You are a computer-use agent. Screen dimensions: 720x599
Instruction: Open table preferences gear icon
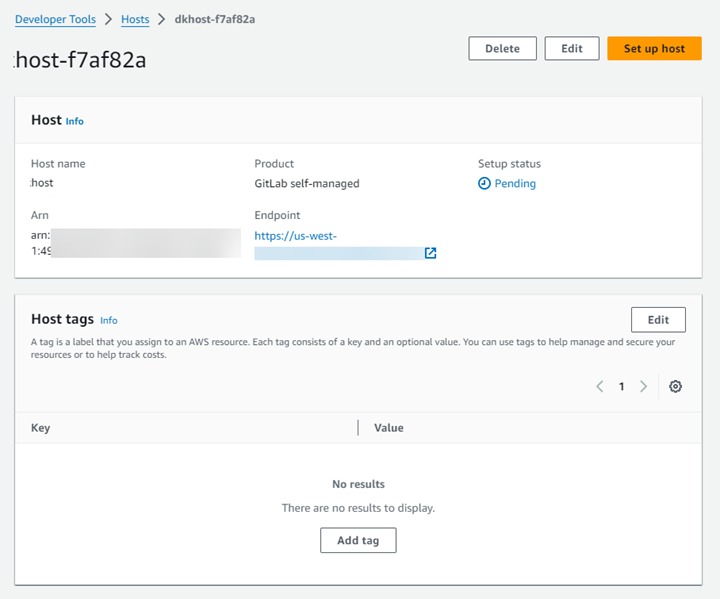pyautogui.click(x=676, y=387)
